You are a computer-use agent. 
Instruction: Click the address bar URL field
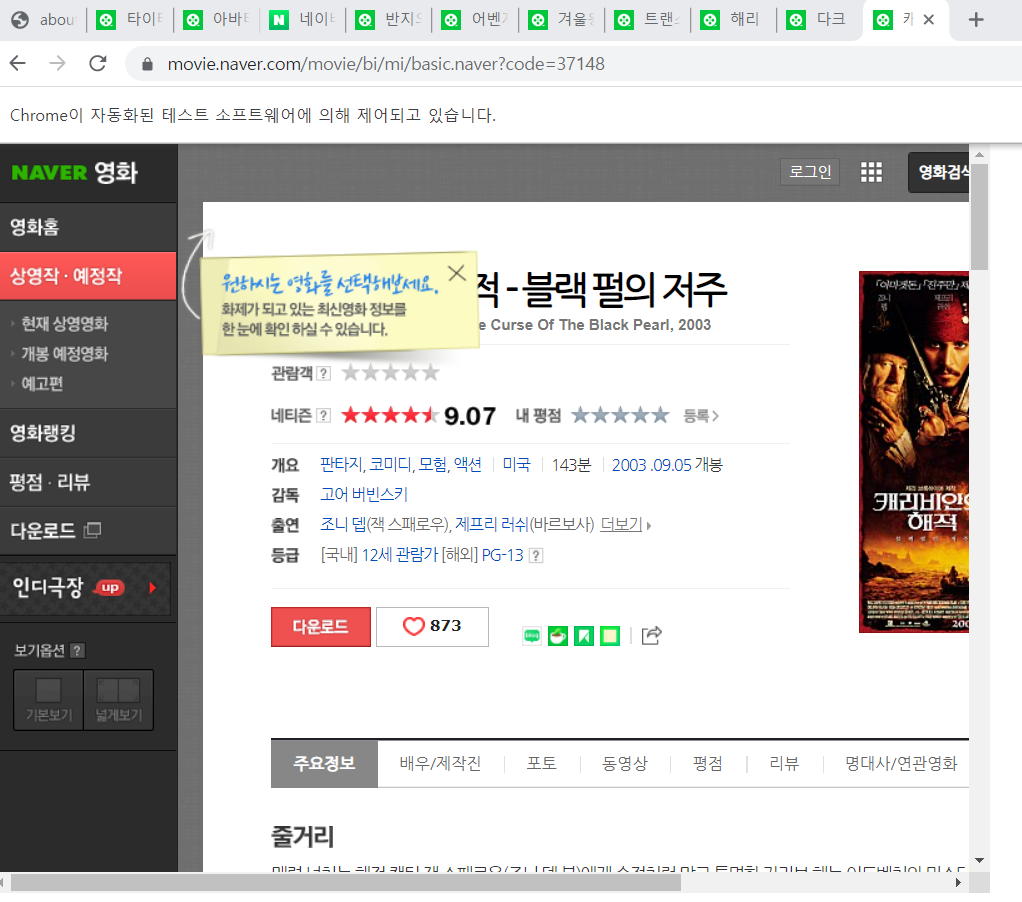pyautogui.click(x=386, y=64)
